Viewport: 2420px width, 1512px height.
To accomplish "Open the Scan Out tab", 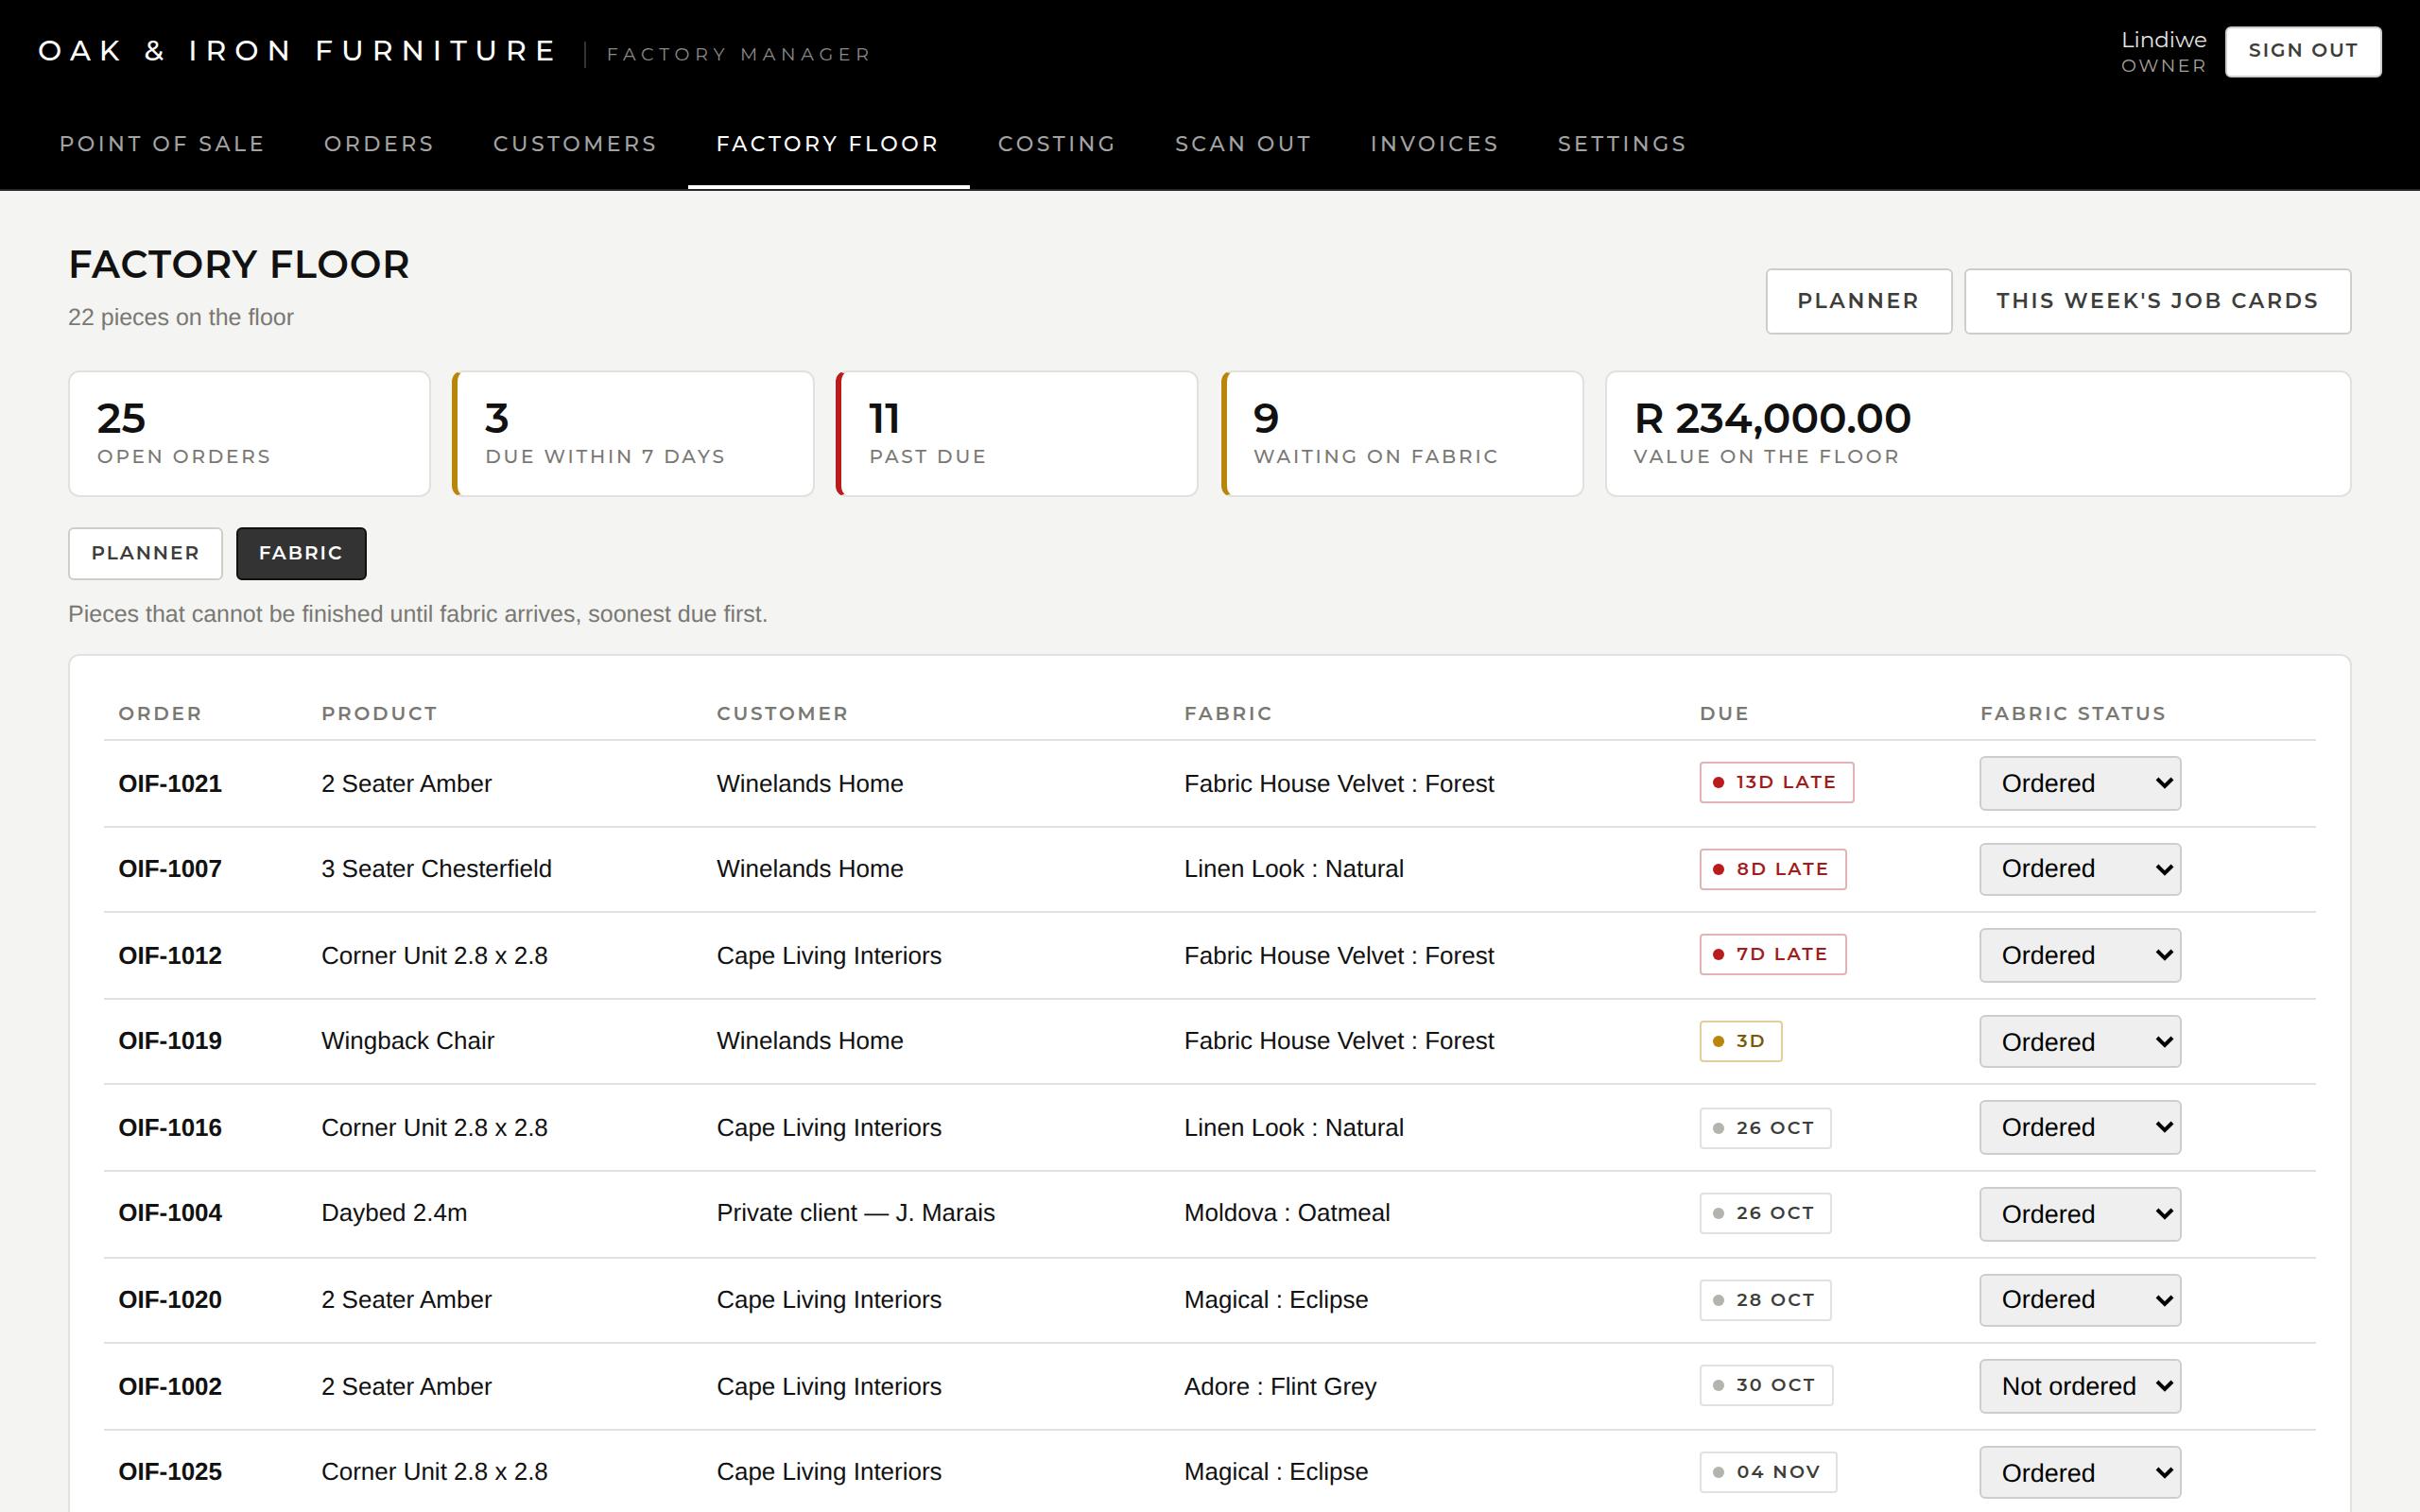I will click(x=1243, y=144).
